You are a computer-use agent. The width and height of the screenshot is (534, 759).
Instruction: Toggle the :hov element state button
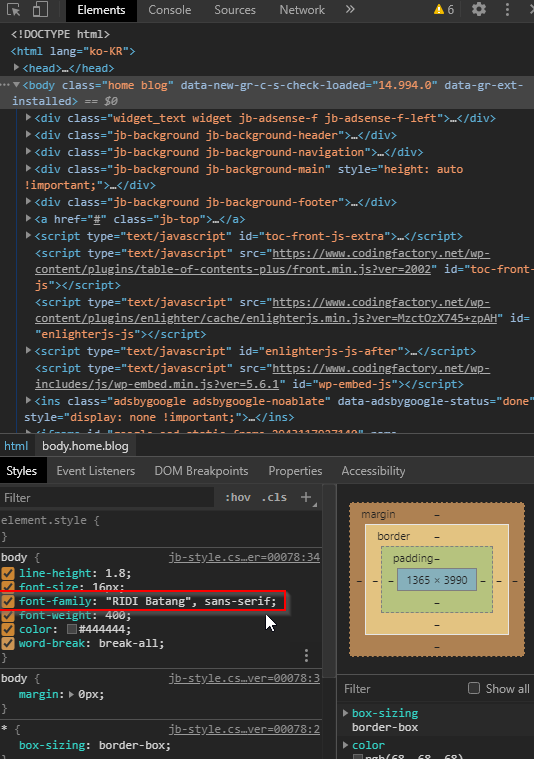(x=238, y=497)
